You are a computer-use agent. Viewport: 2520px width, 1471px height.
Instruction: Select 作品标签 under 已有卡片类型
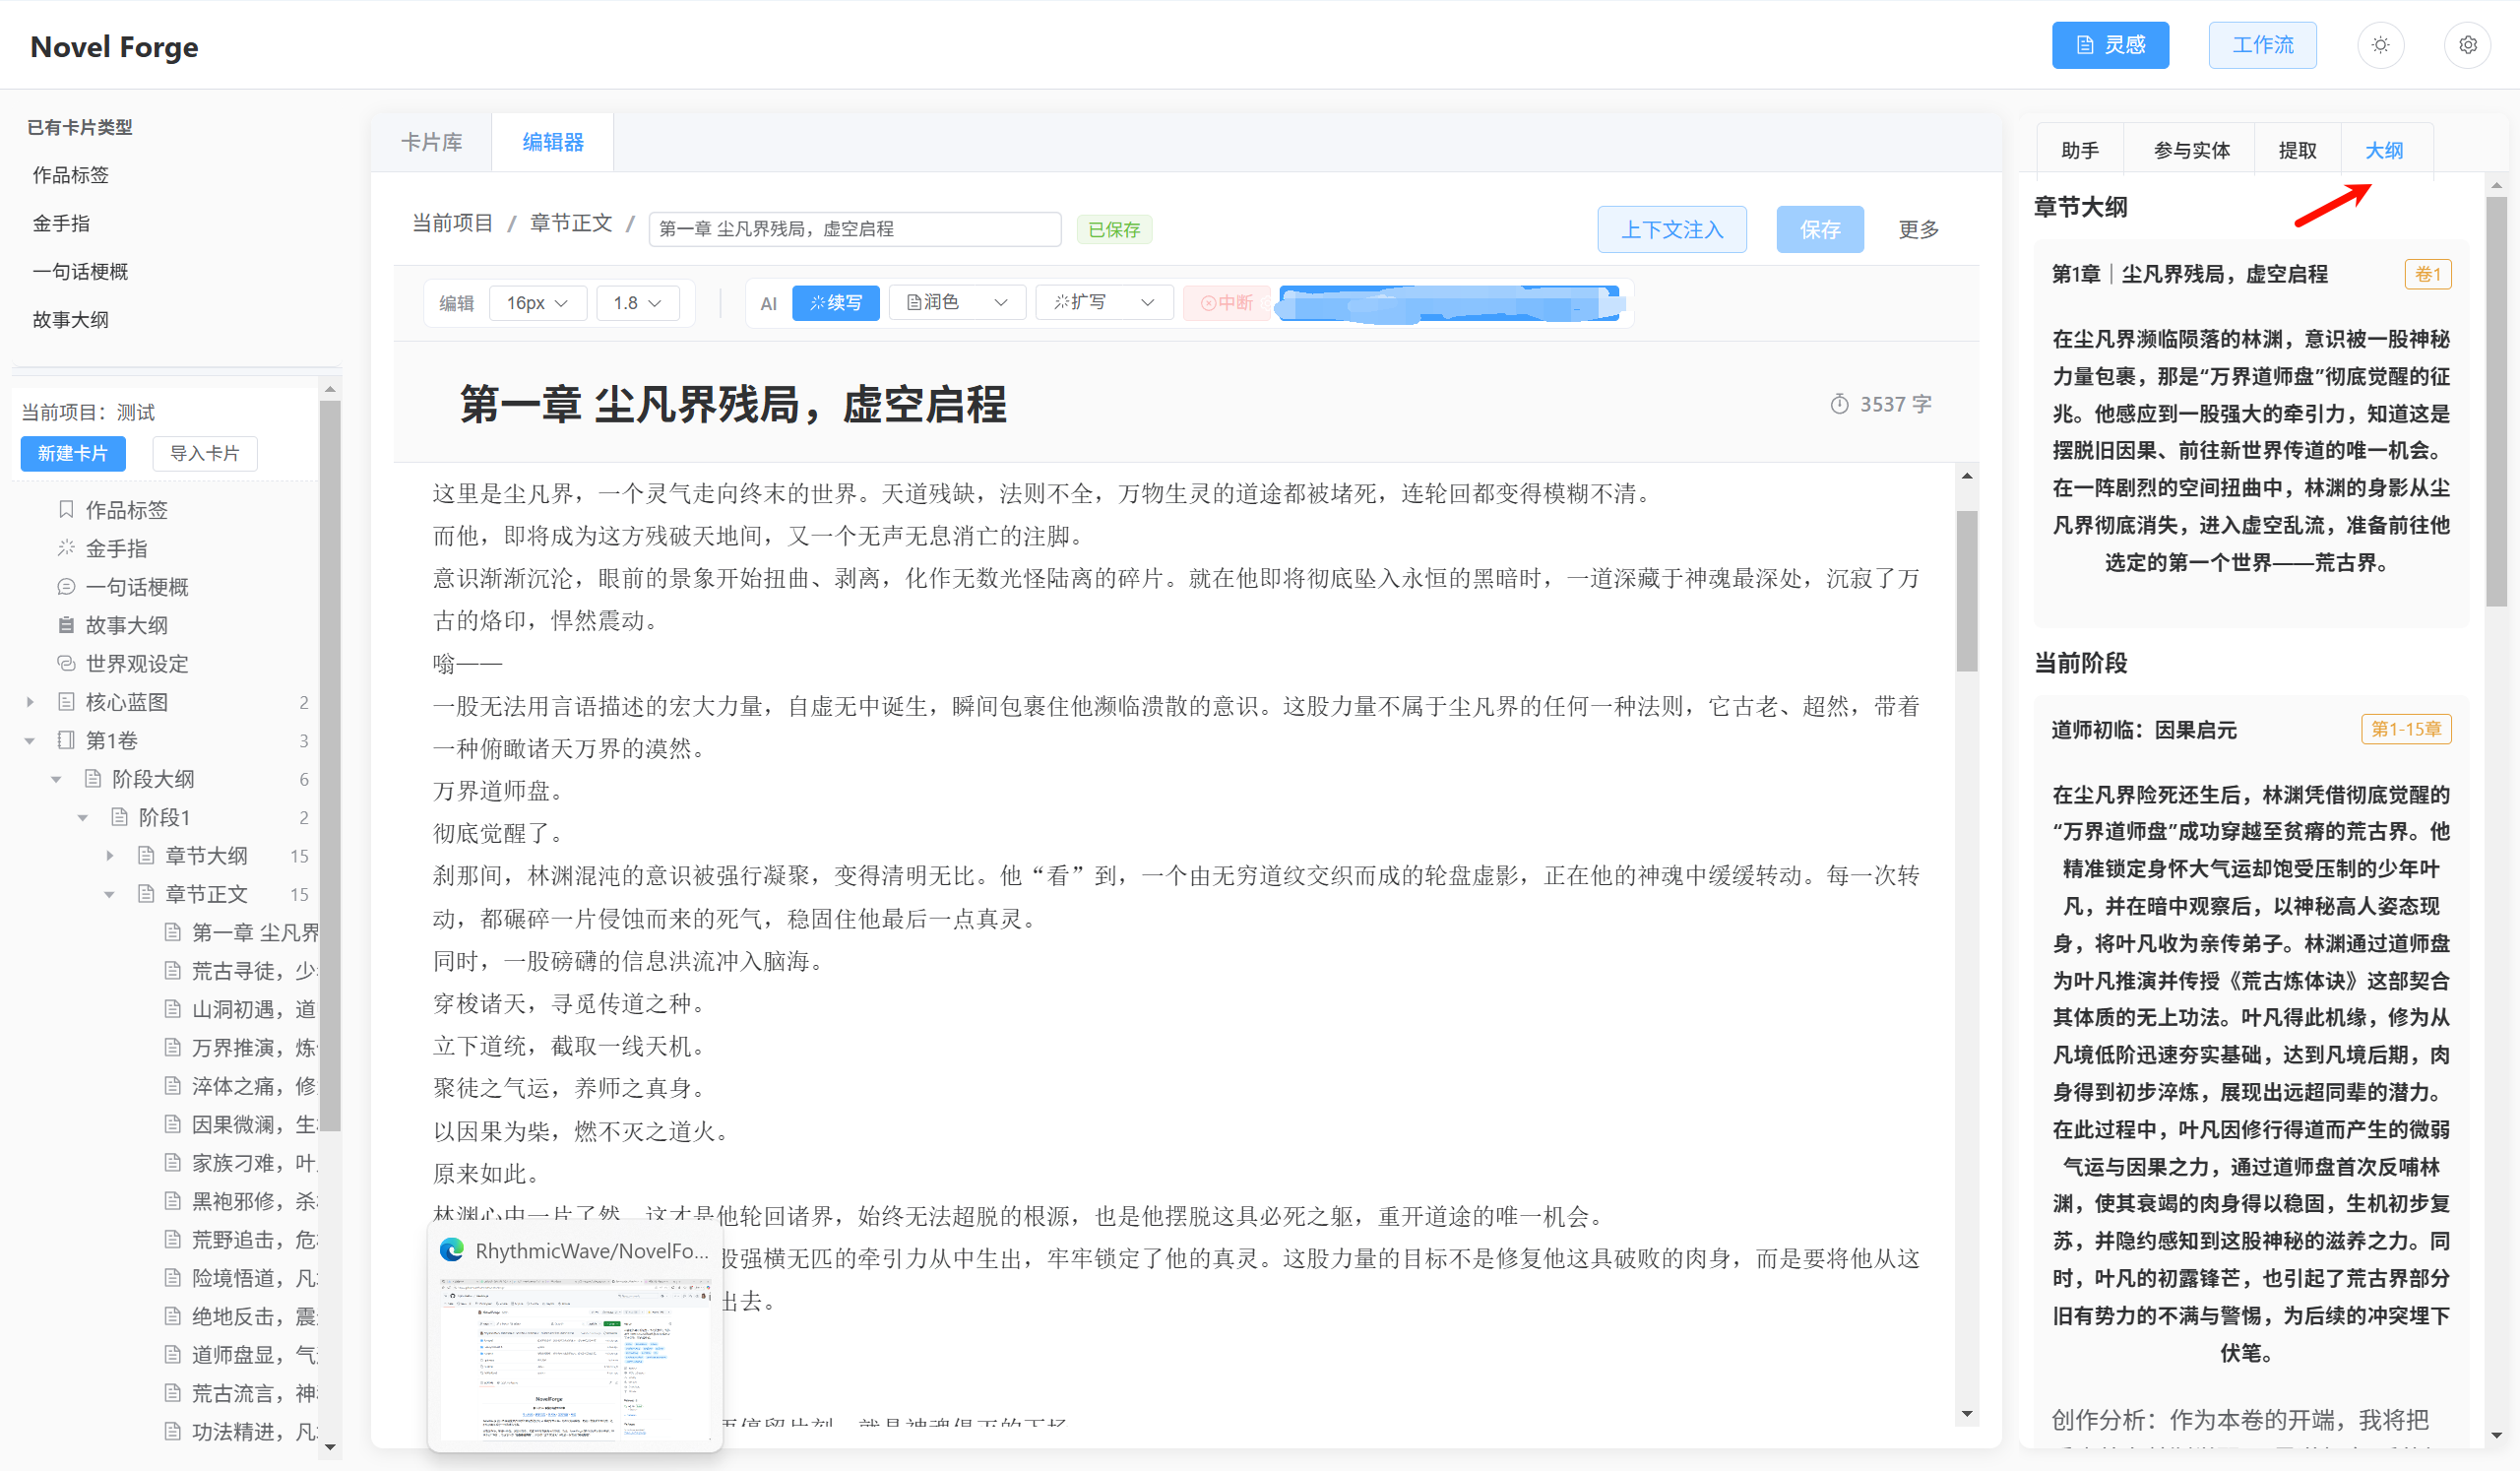70,175
